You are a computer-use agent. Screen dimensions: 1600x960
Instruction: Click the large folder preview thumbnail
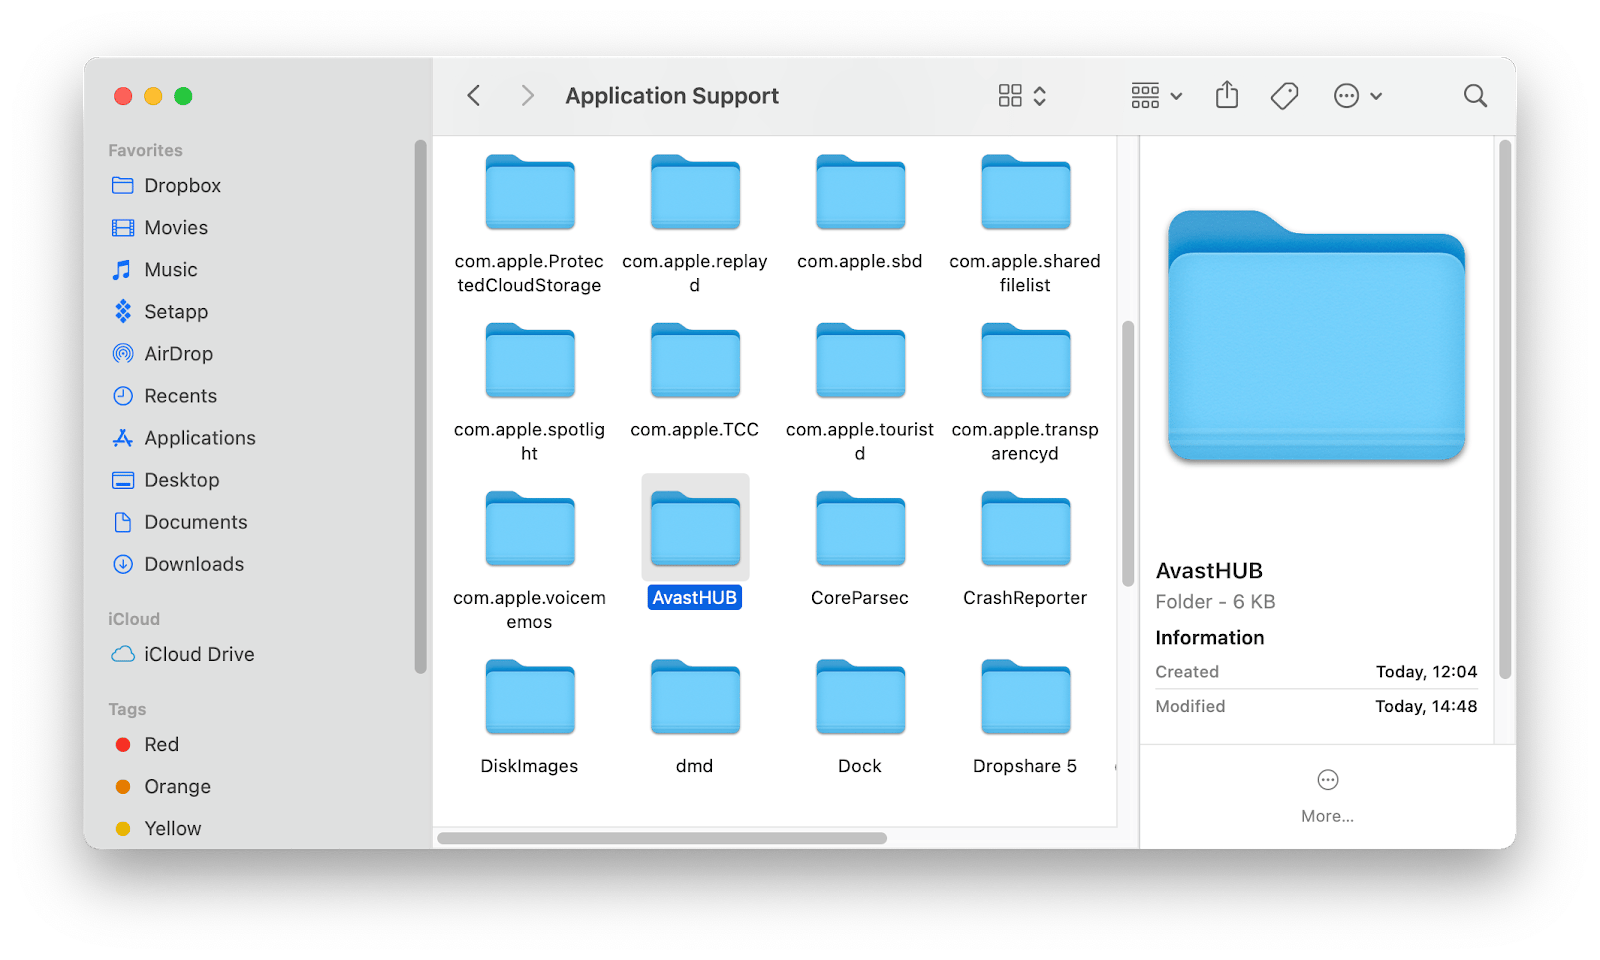1316,336
